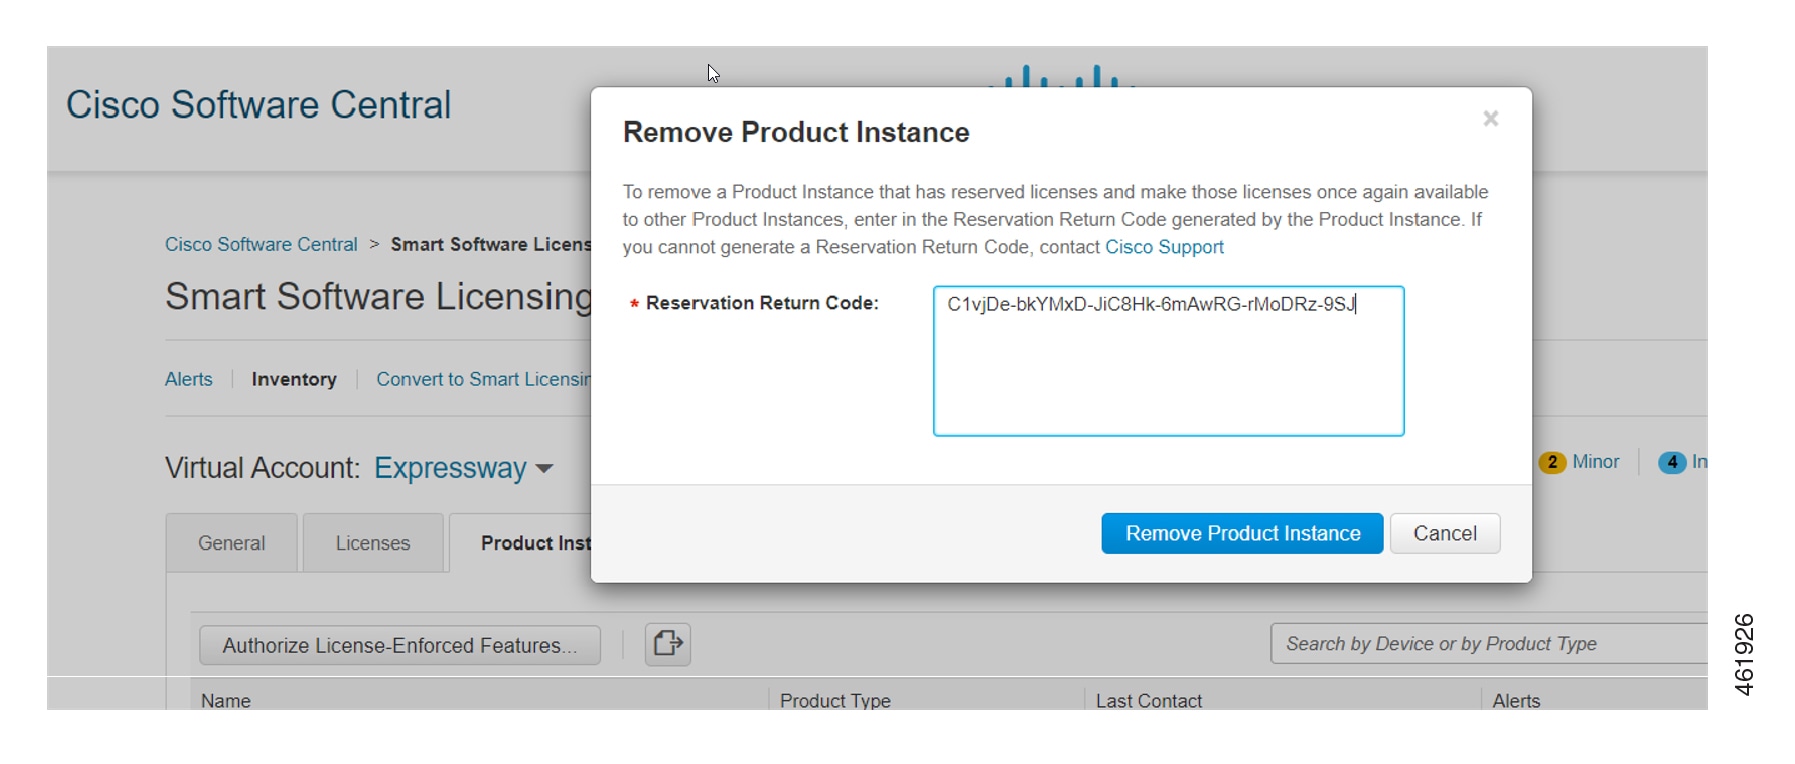Open the Cisco Support link
The image size is (1795, 764).
(1164, 247)
